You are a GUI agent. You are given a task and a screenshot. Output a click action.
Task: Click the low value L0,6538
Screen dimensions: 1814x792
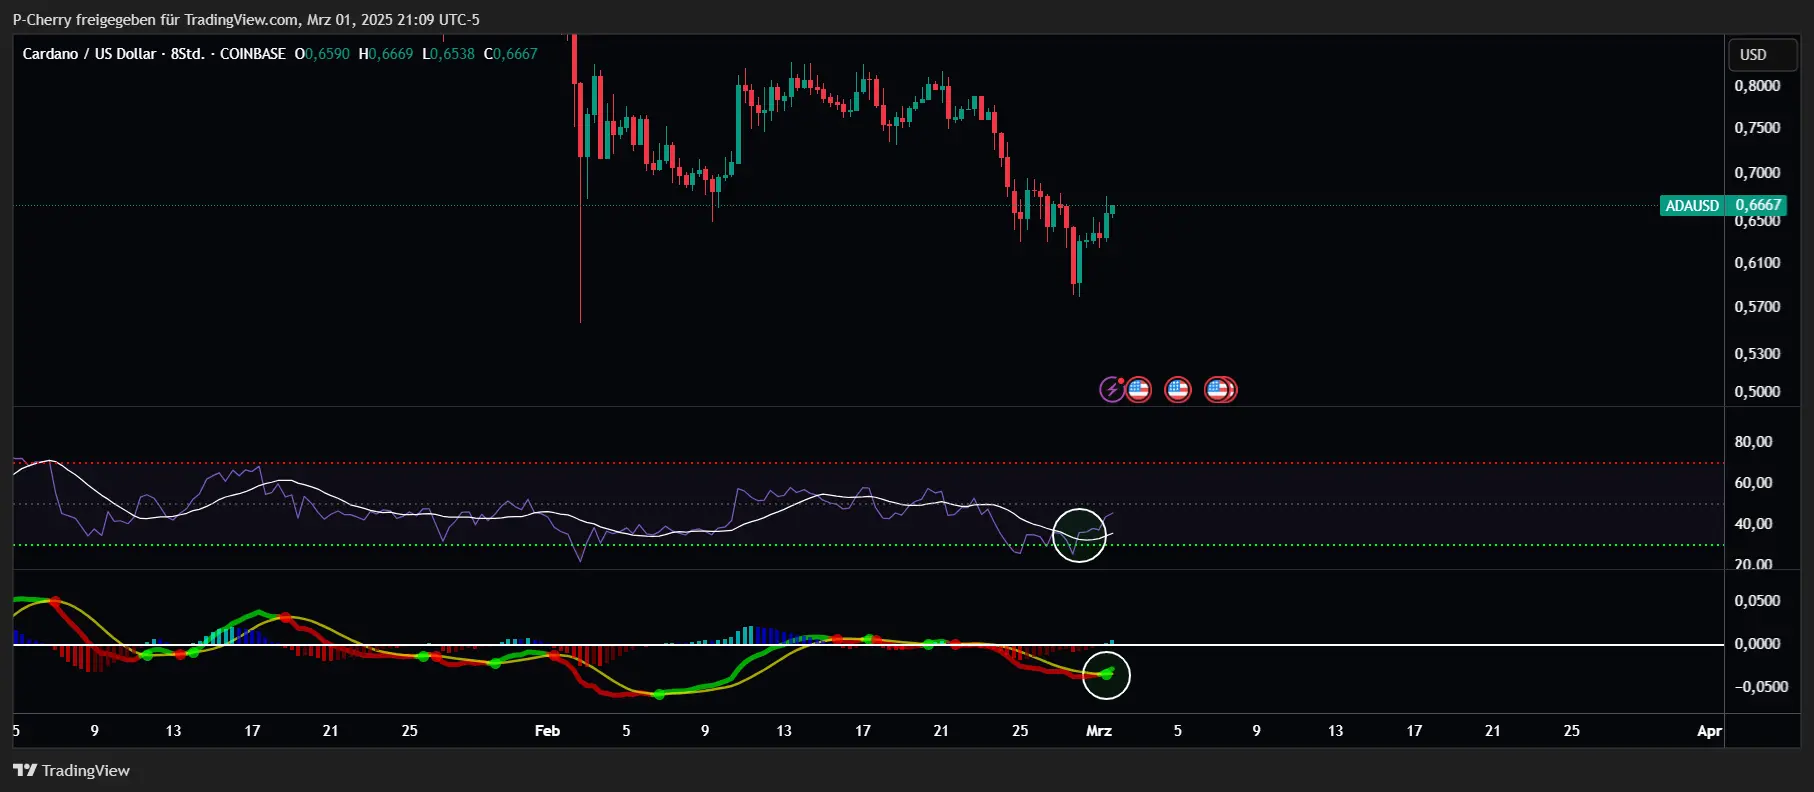pyautogui.click(x=448, y=54)
